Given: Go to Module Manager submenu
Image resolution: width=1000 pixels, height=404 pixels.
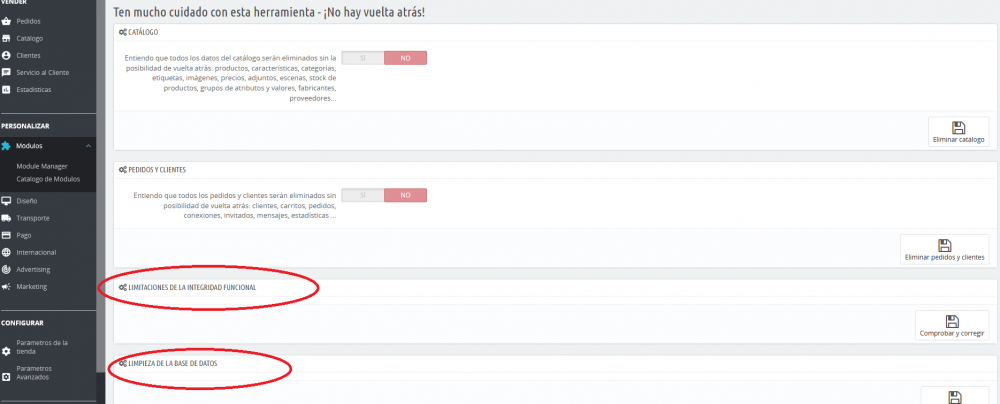Looking at the screenshot, I should tap(42, 167).
